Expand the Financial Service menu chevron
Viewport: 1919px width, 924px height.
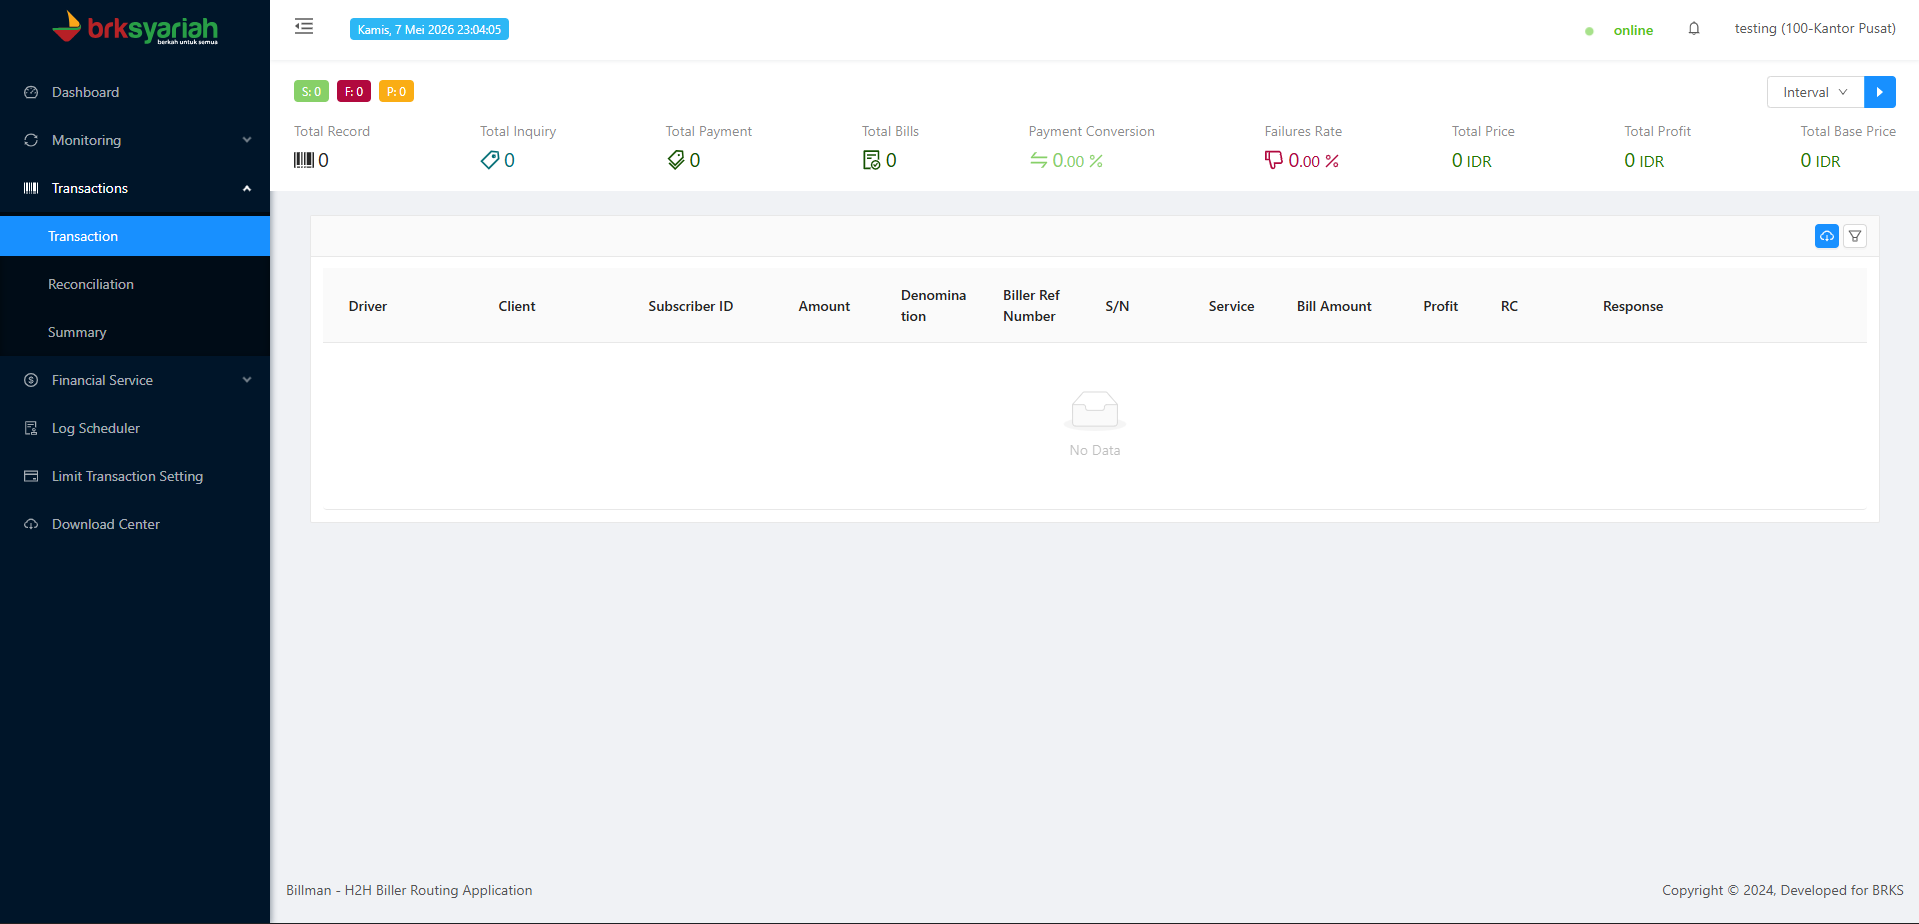click(x=247, y=380)
